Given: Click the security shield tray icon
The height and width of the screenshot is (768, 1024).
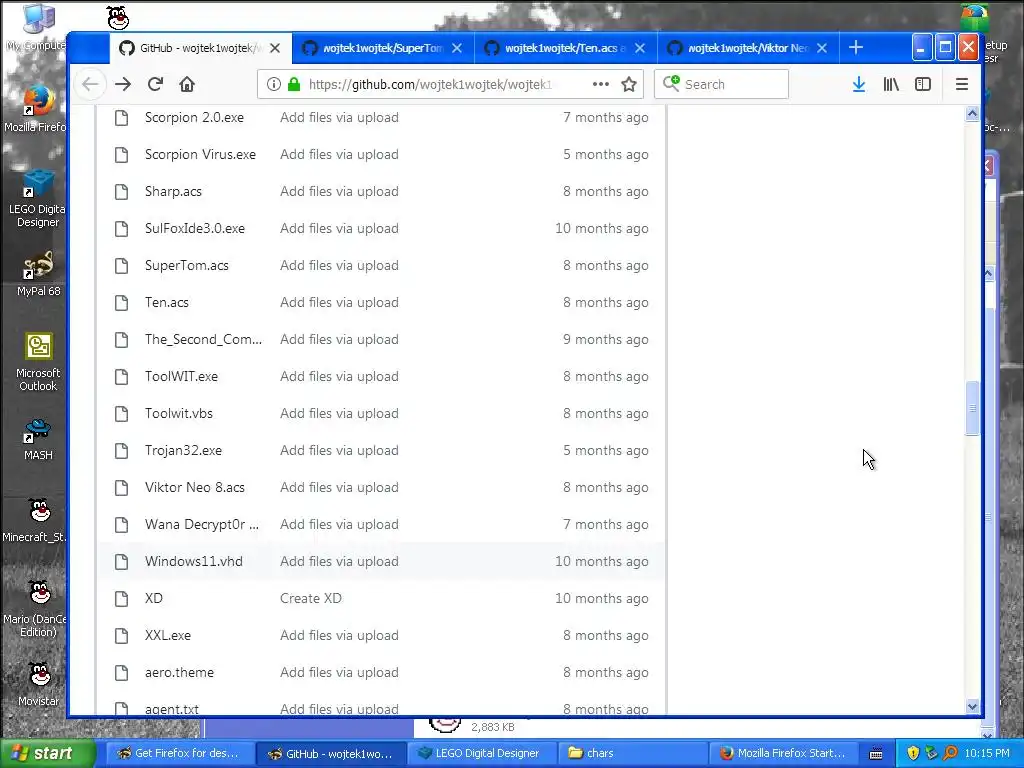Looking at the screenshot, I should [913, 753].
